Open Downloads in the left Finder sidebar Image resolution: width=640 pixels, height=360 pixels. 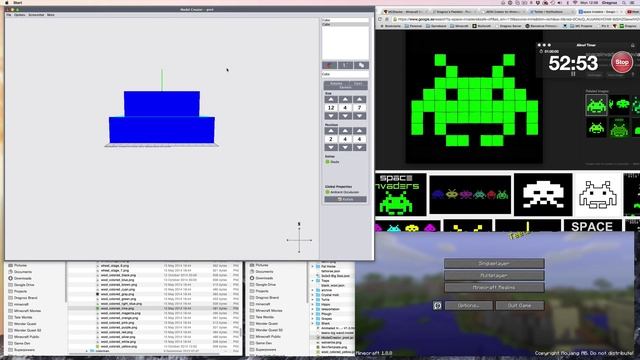20,278
